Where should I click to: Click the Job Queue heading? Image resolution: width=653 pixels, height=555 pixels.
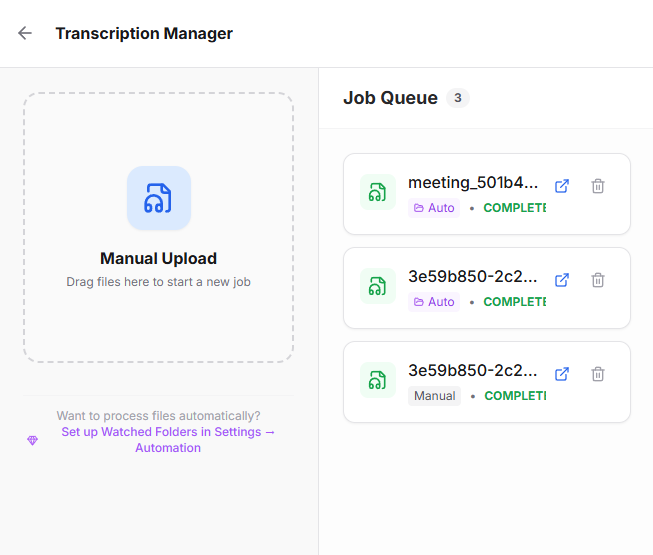[390, 98]
